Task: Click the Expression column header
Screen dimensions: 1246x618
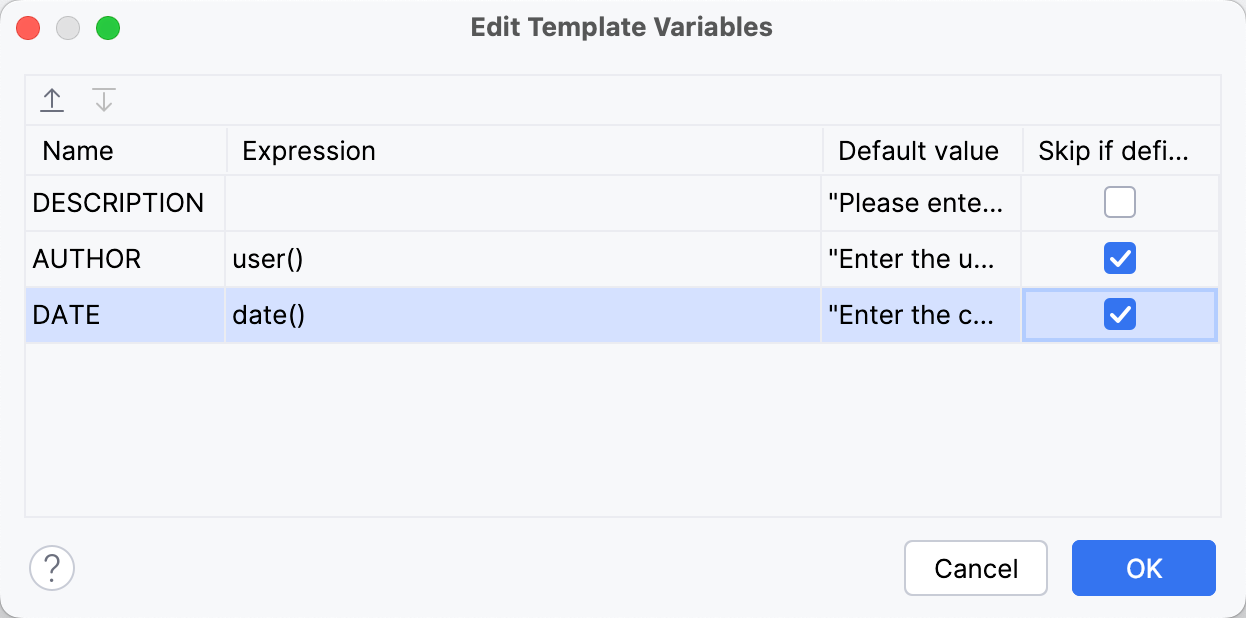Action: tap(308, 150)
